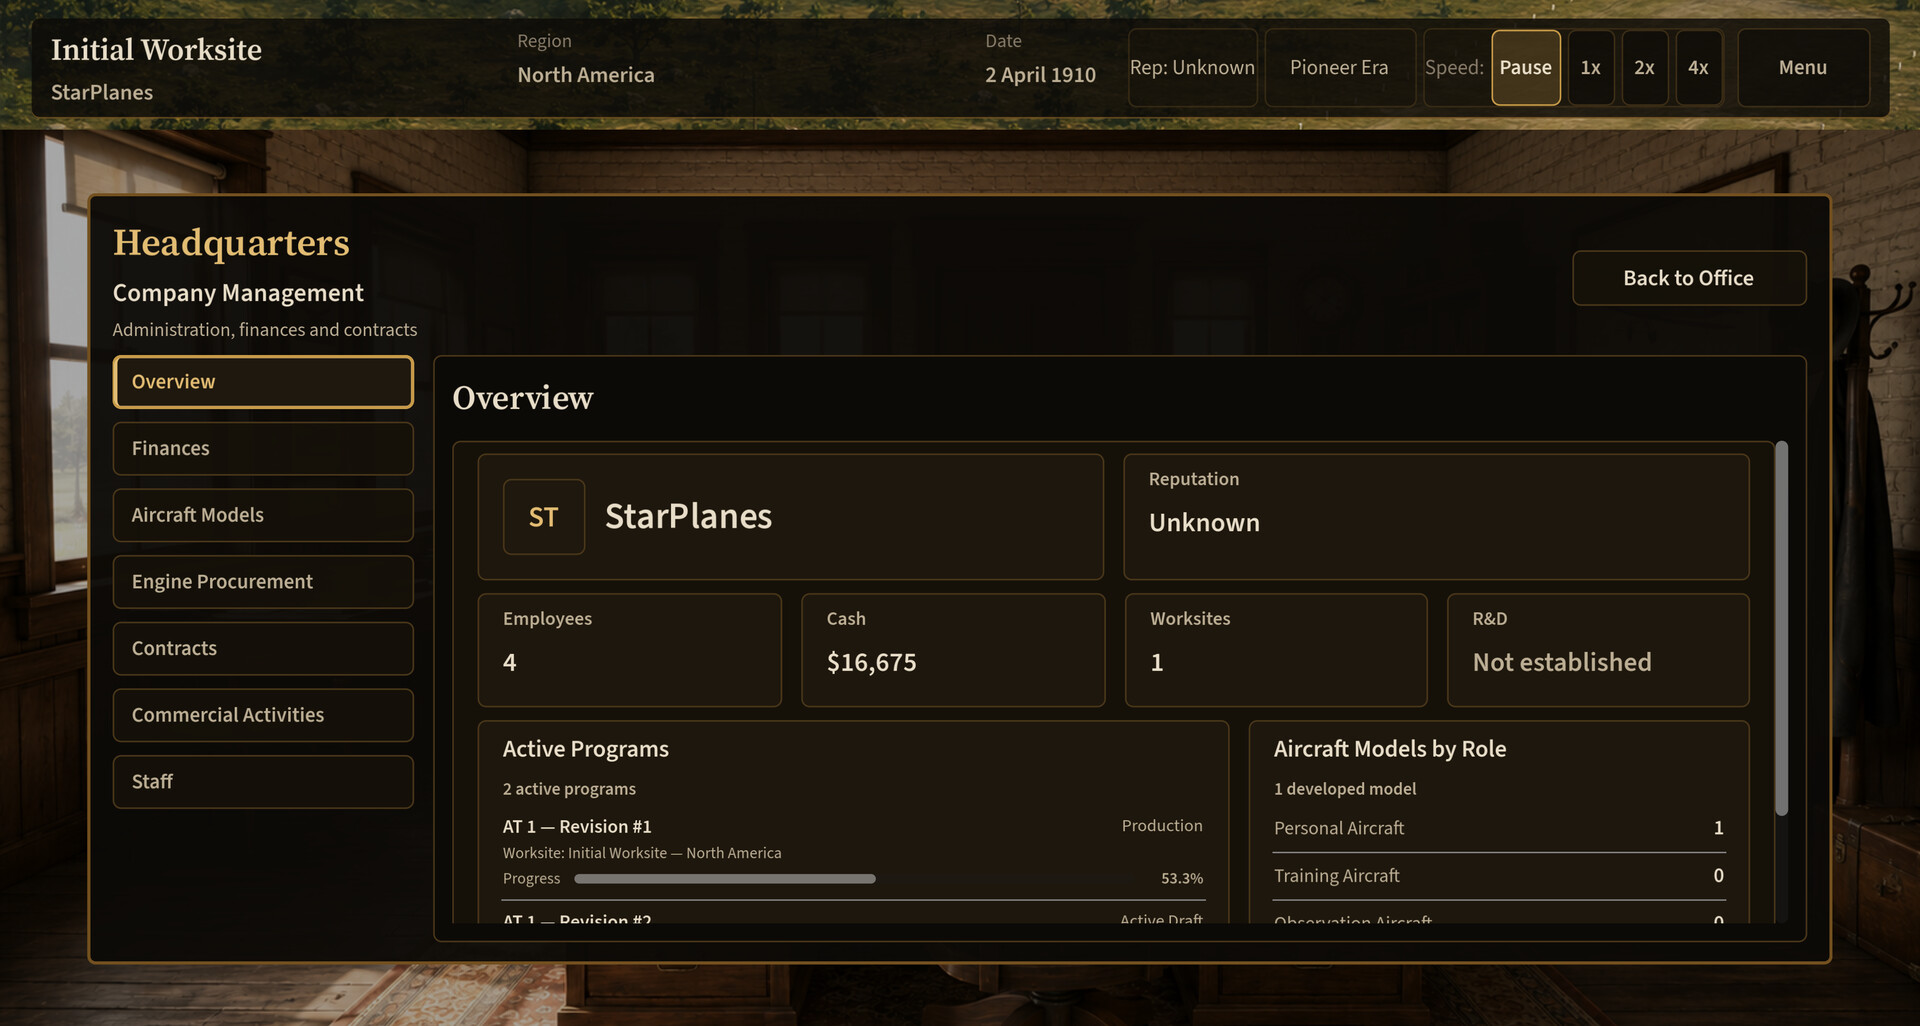Open the Contracts tab
This screenshot has height=1026, width=1920.
pyautogui.click(x=263, y=648)
